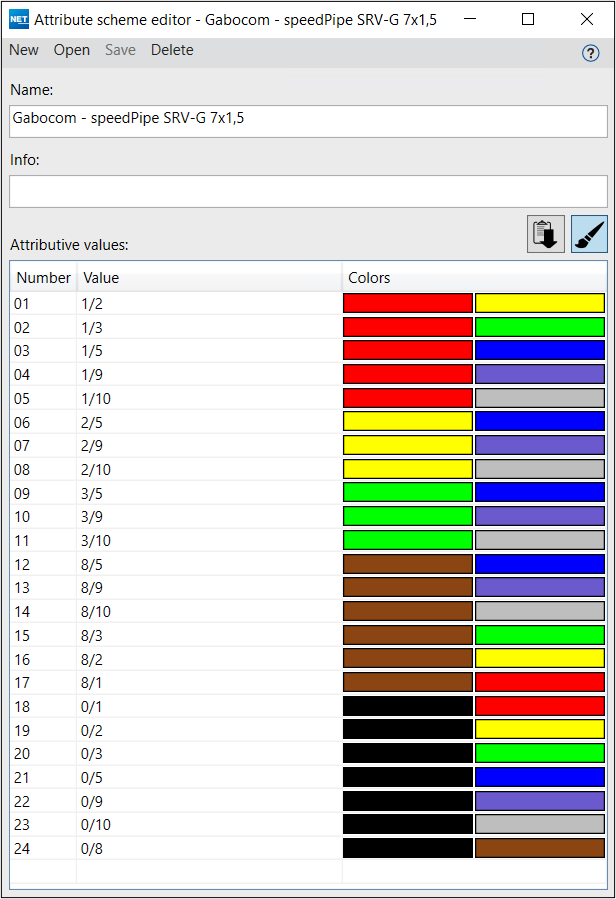This screenshot has width=616, height=899.
Task: Select value cell 3/10
Action: click(x=209, y=541)
